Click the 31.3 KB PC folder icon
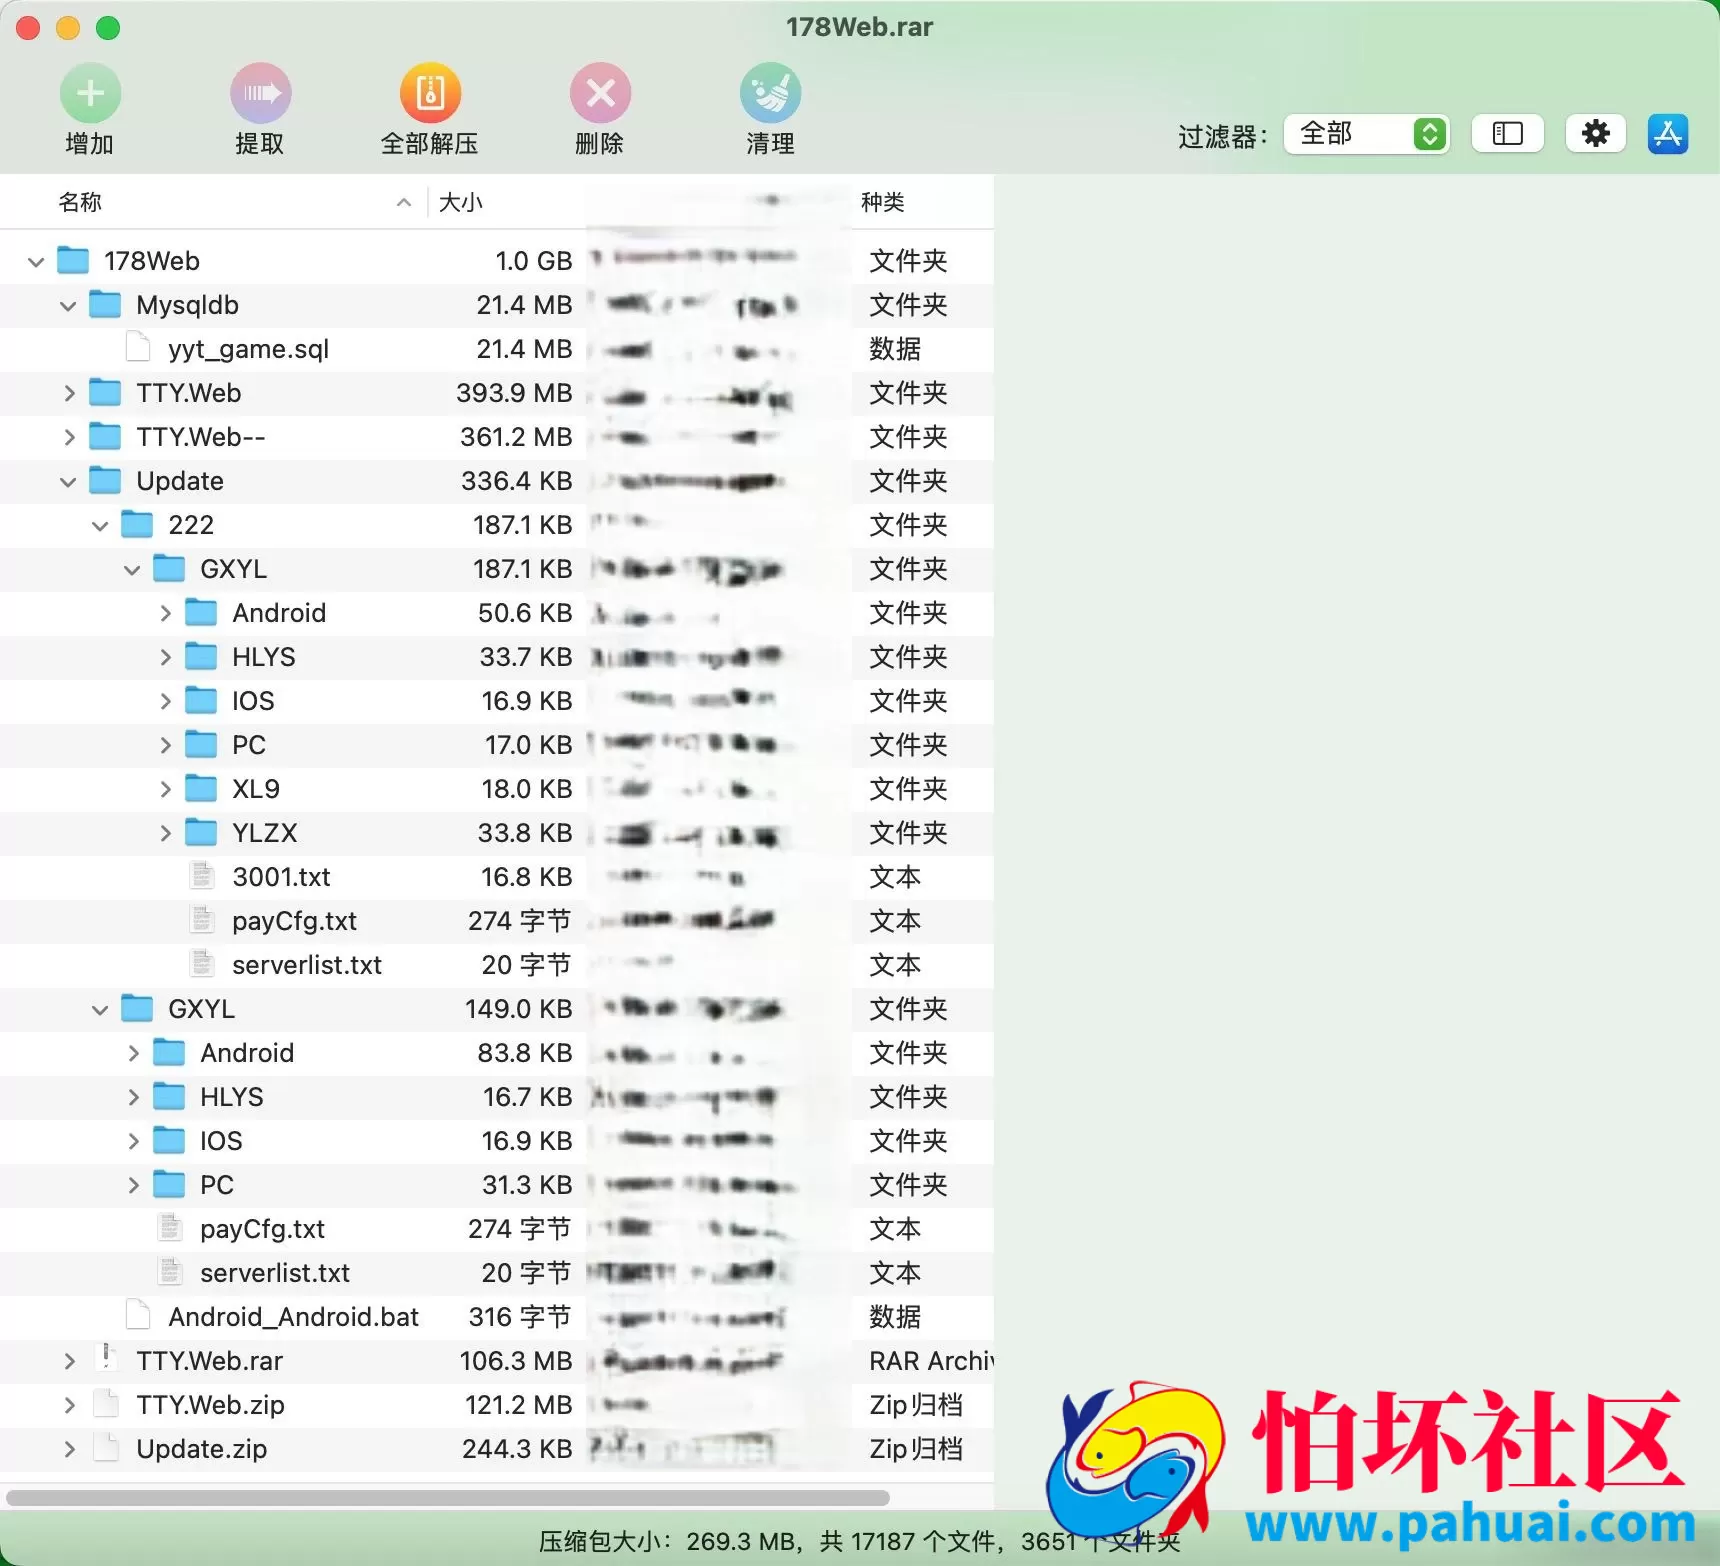Image resolution: width=1720 pixels, height=1566 pixels. pos(169,1184)
